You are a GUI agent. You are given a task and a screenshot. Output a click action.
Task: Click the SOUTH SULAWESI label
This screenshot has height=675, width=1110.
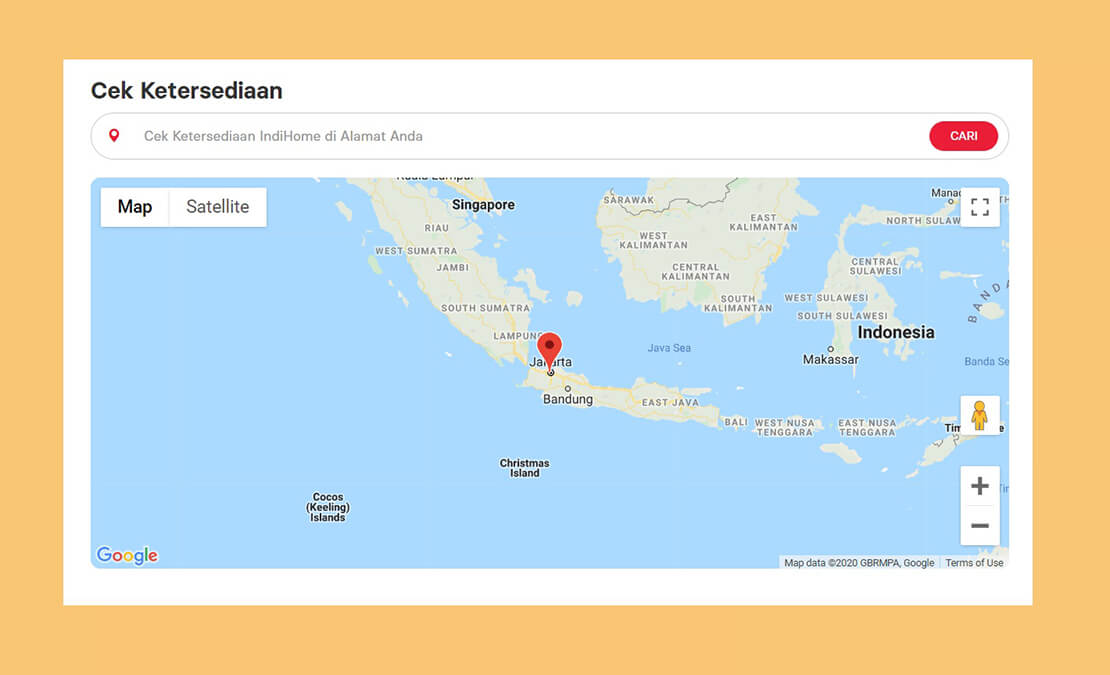point(842,316)
